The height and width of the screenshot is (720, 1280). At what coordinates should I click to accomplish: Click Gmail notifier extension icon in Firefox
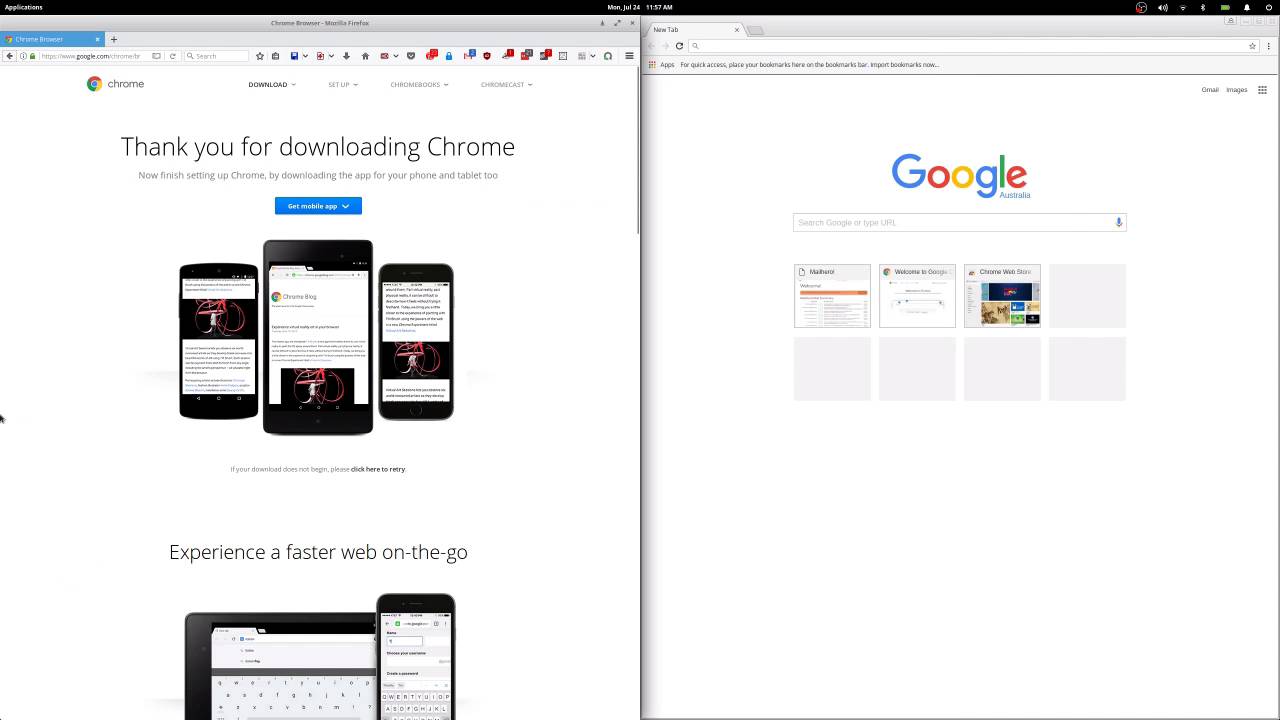468,55
